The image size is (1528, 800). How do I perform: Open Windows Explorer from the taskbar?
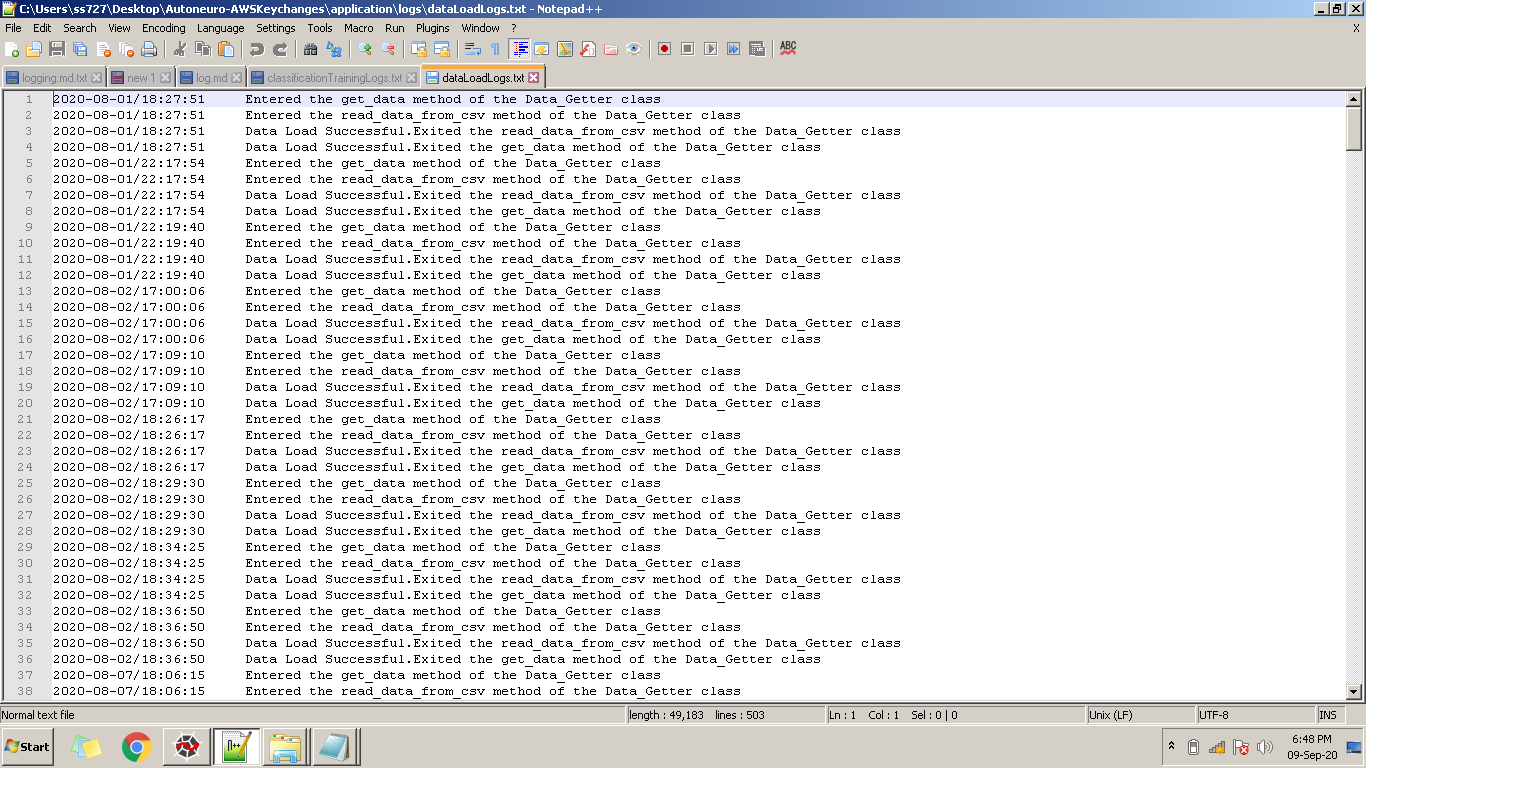(285, 747)
